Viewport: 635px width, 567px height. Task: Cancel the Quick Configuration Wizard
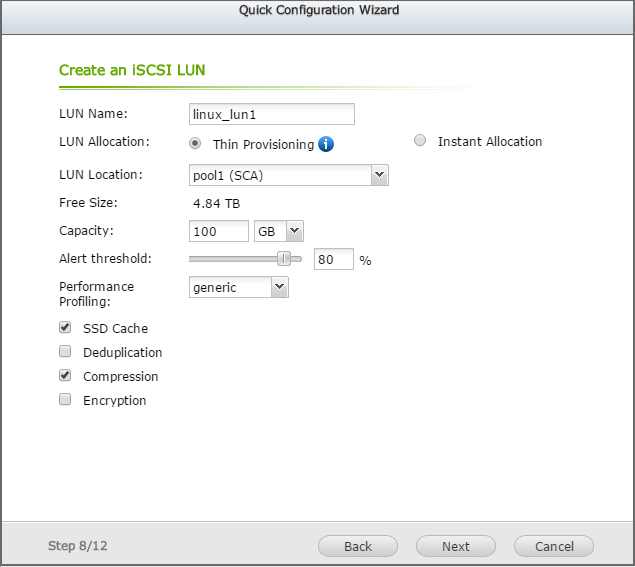coord(554,546)
